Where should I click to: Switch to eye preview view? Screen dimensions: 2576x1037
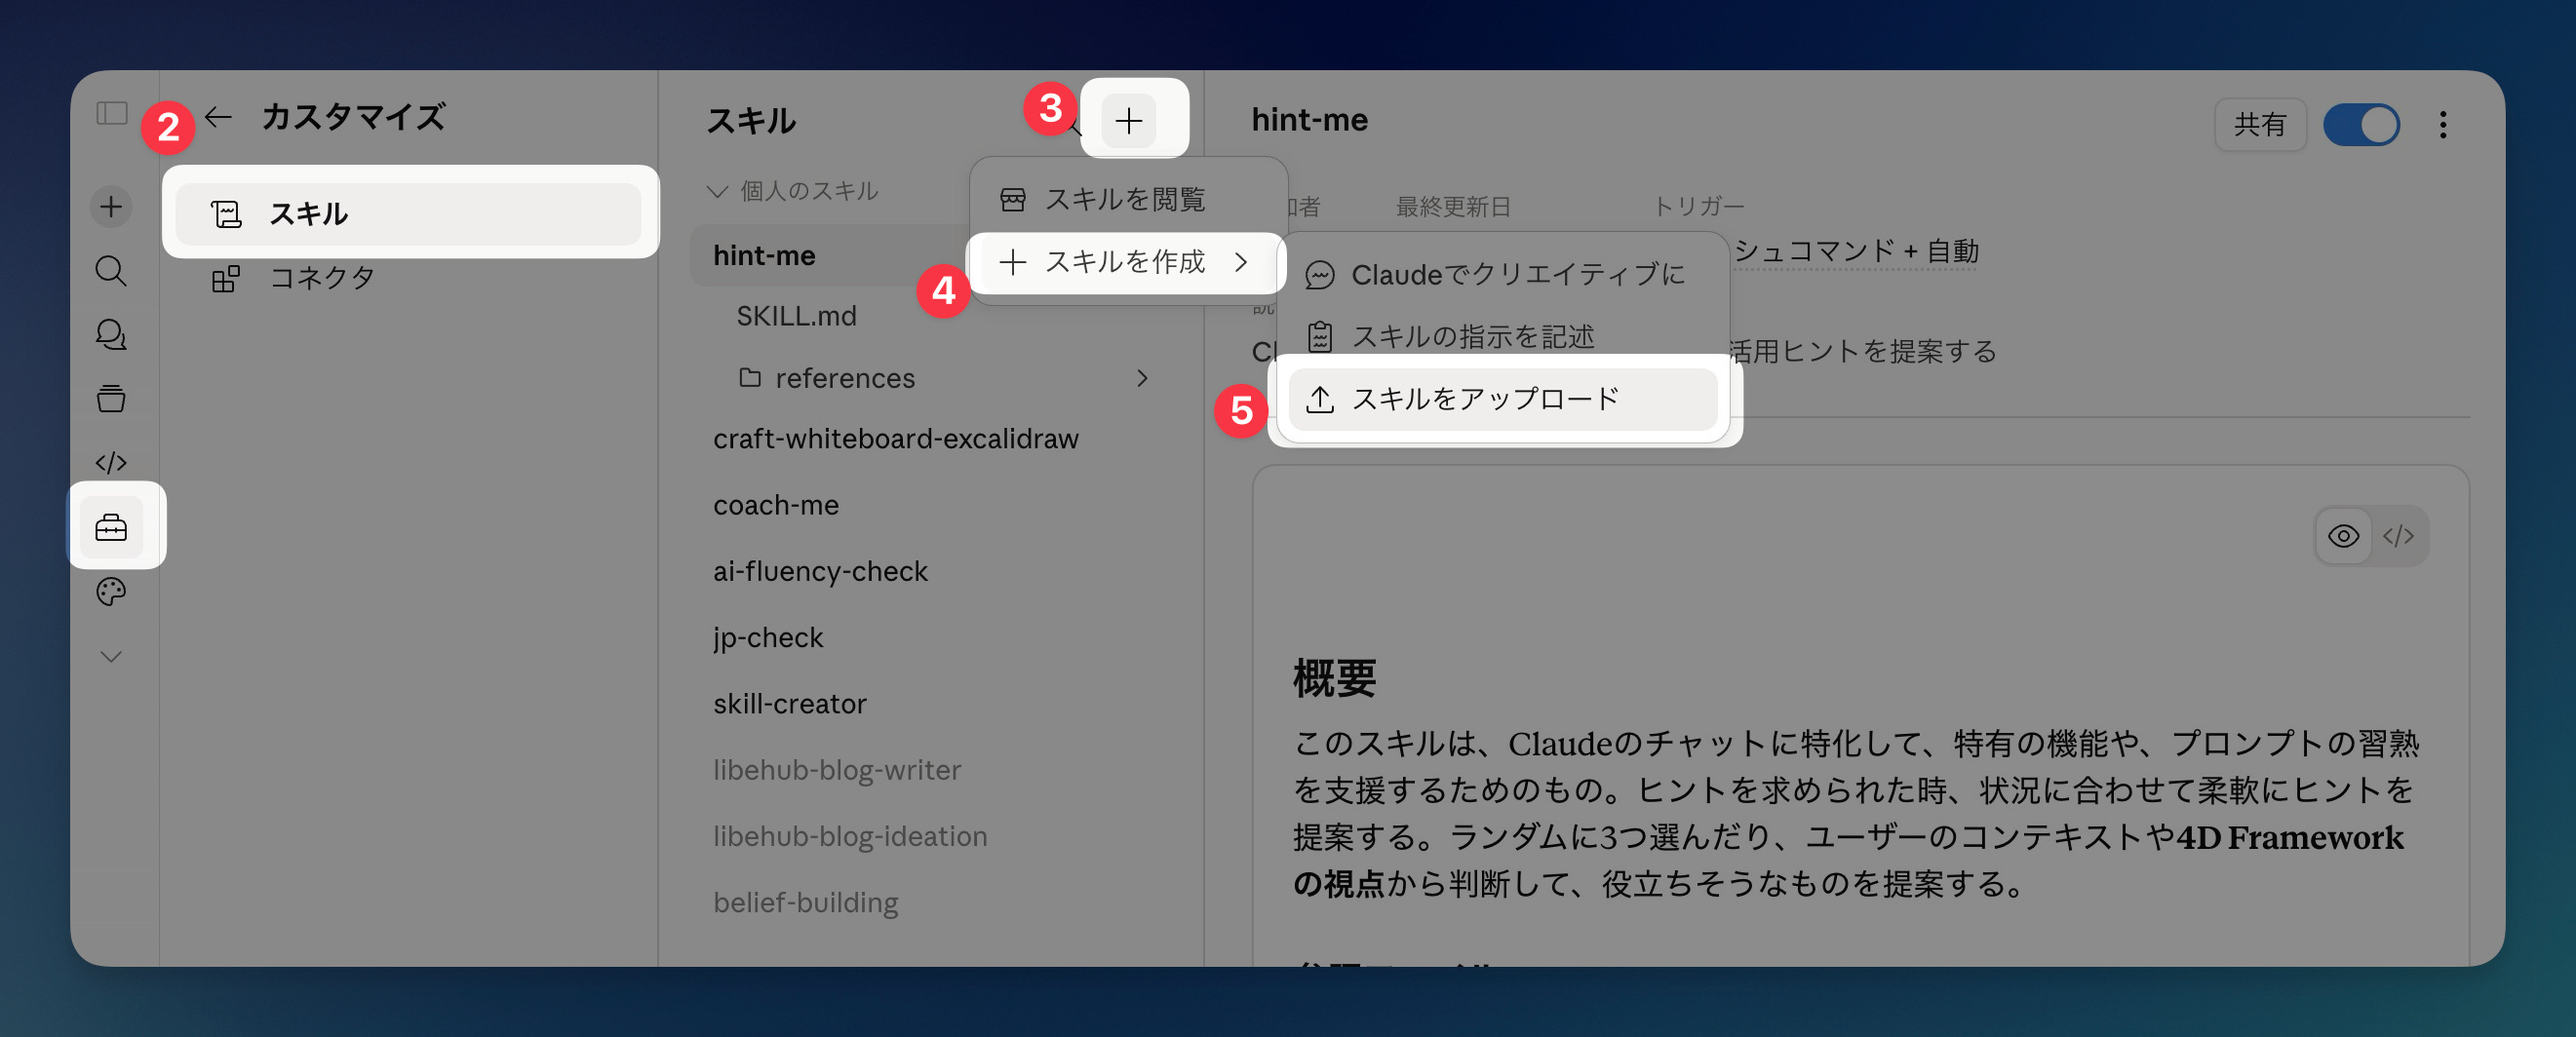2343,536
